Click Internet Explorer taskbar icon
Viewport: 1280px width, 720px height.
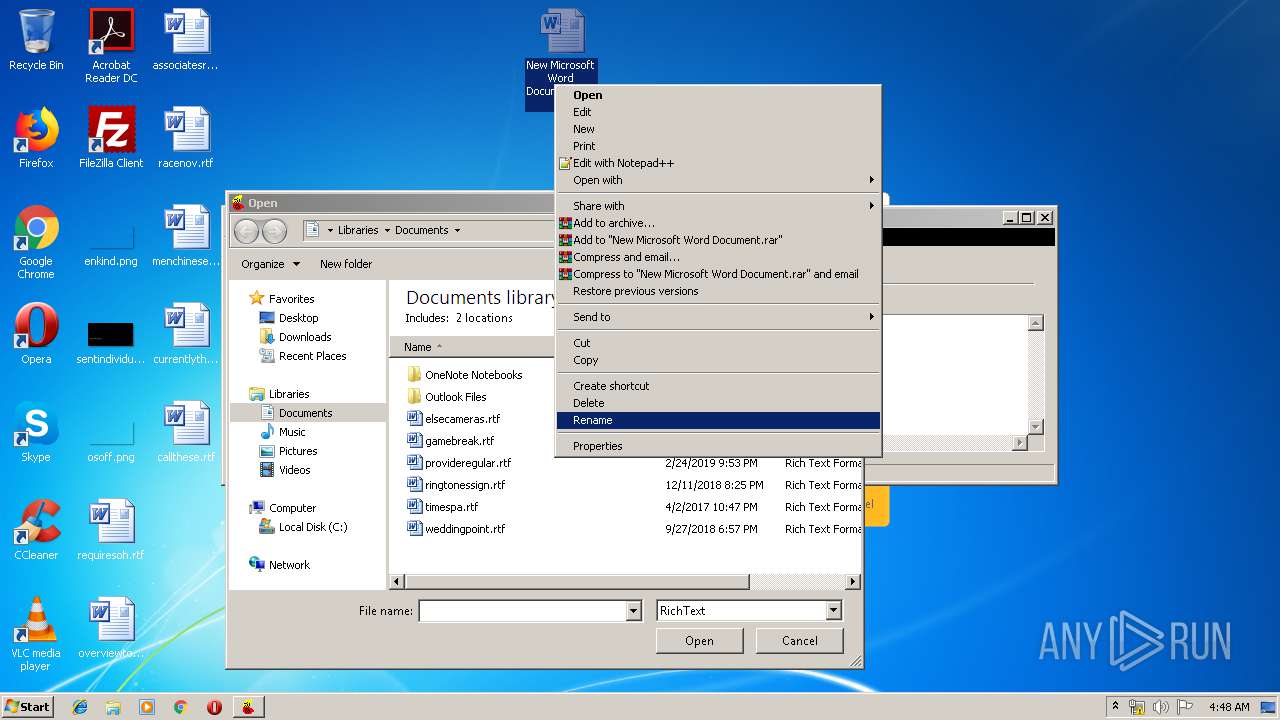click(x=80, y=707)
